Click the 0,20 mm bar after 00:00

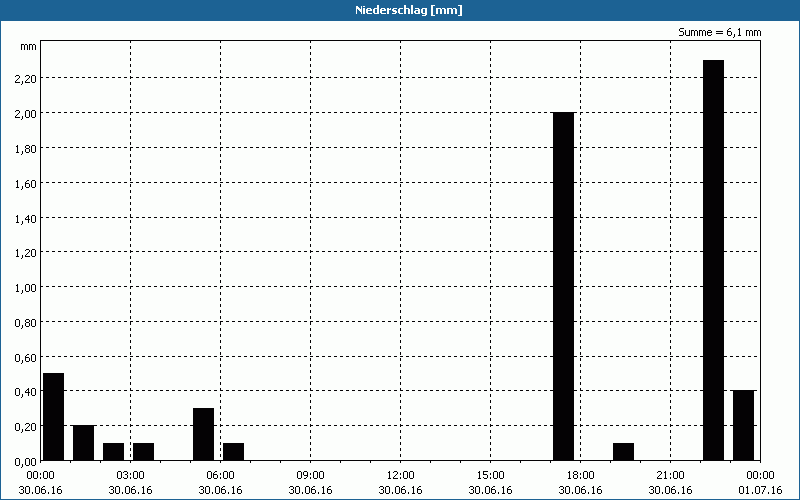(83, 443)
